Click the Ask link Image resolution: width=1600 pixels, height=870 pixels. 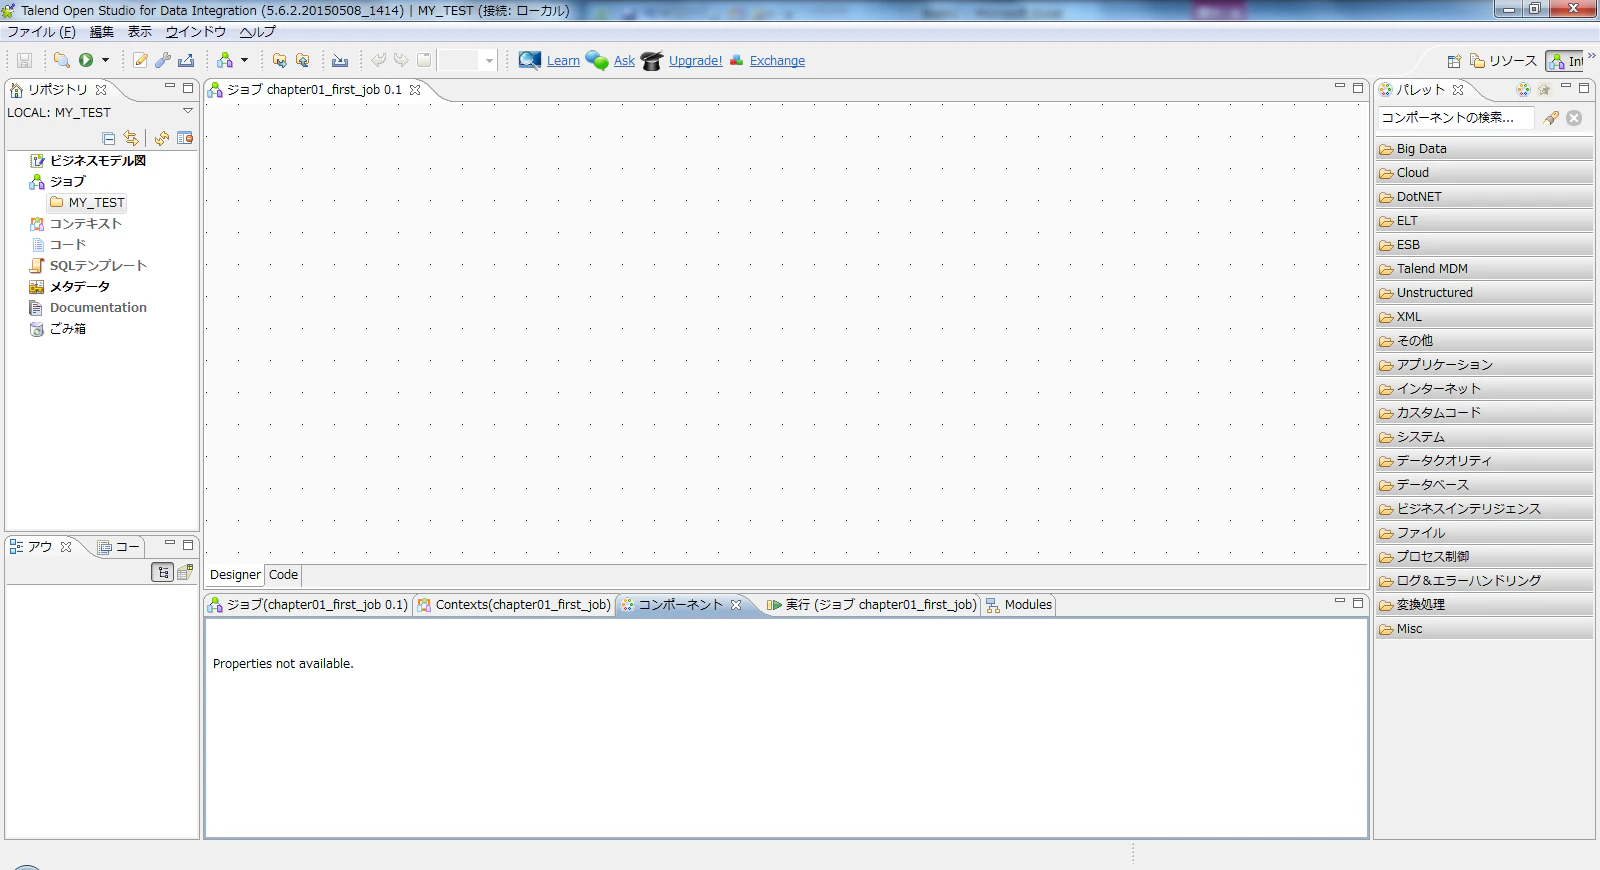[624, 61]
